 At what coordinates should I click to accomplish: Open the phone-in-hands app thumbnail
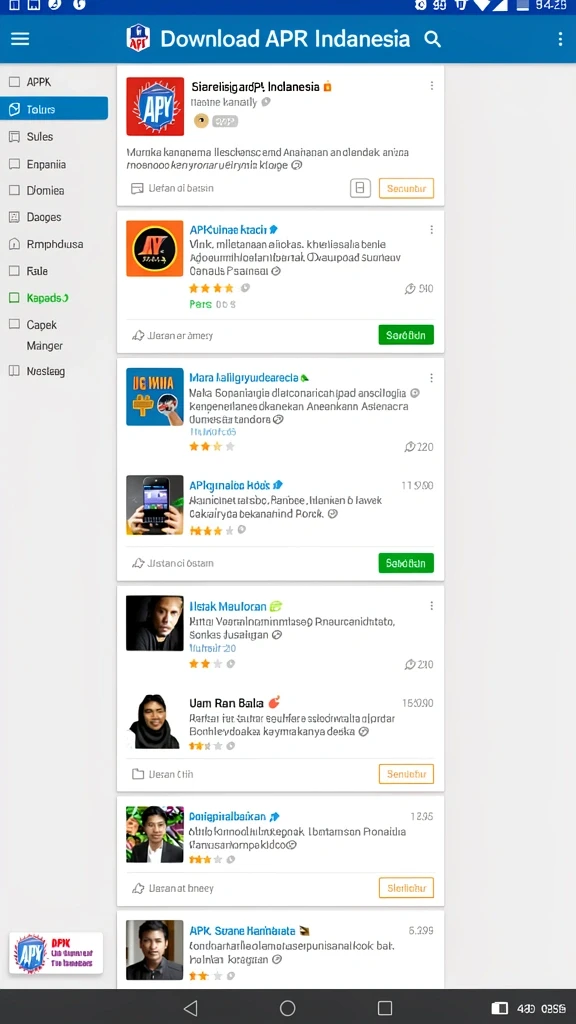tap(155, 505)
